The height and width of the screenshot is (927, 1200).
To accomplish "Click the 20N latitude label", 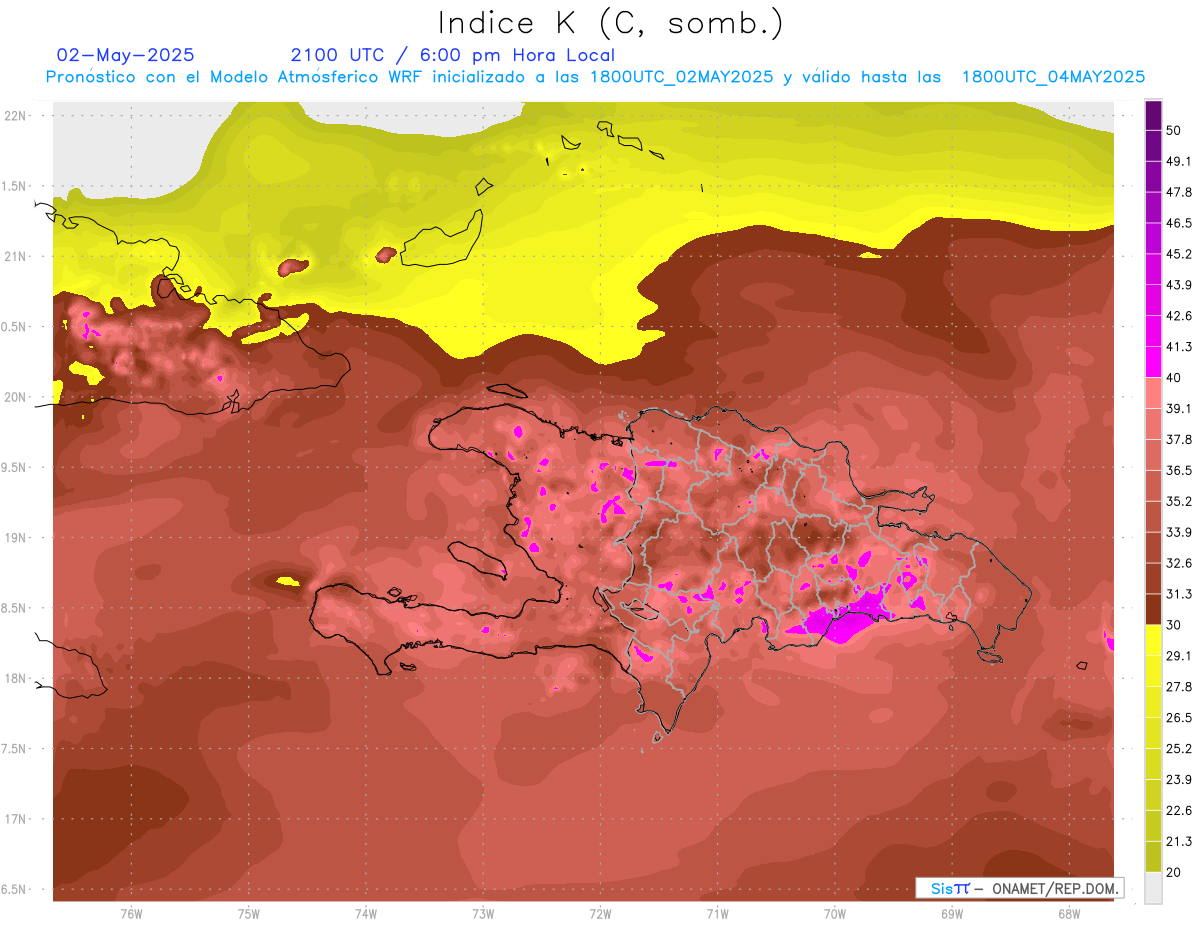I will click(17, 397).
